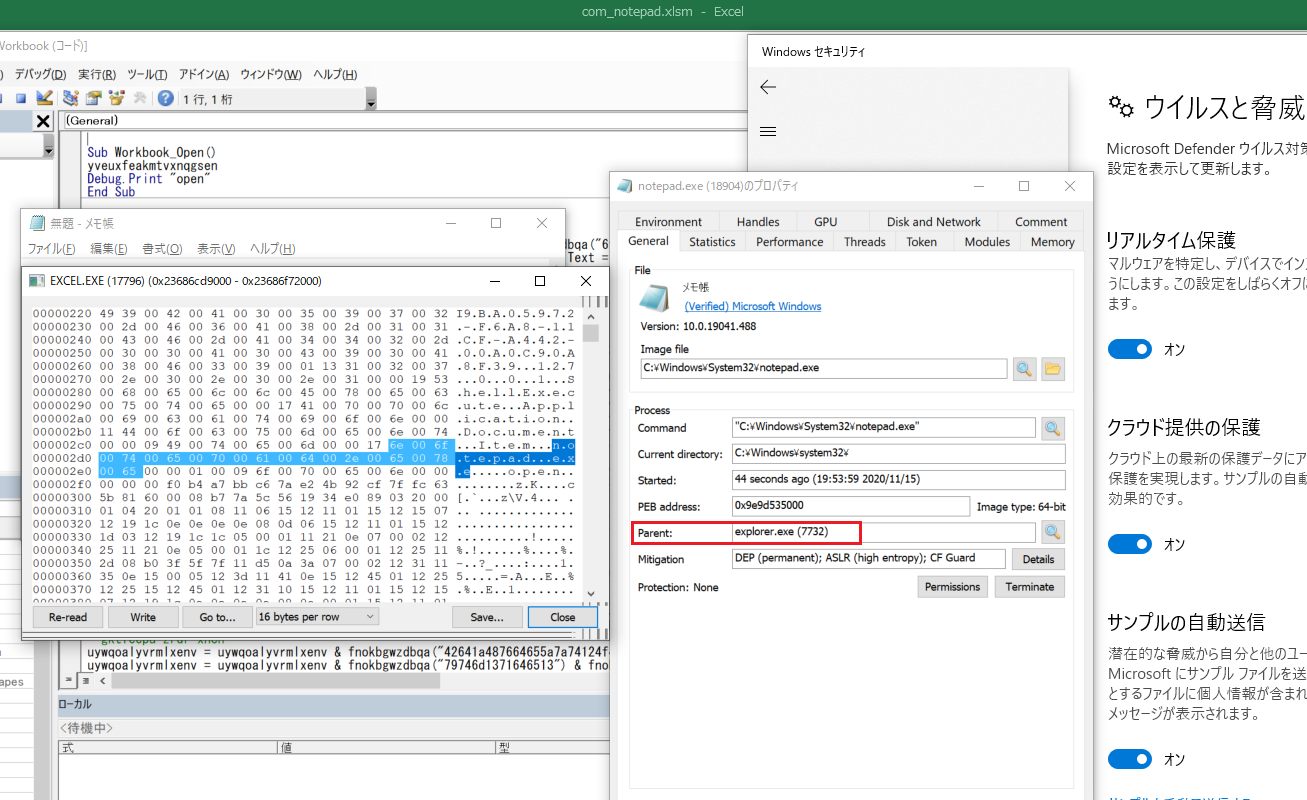Switch to the Token tab
This screenshot has width=1307, height=800.
[921, 242]
